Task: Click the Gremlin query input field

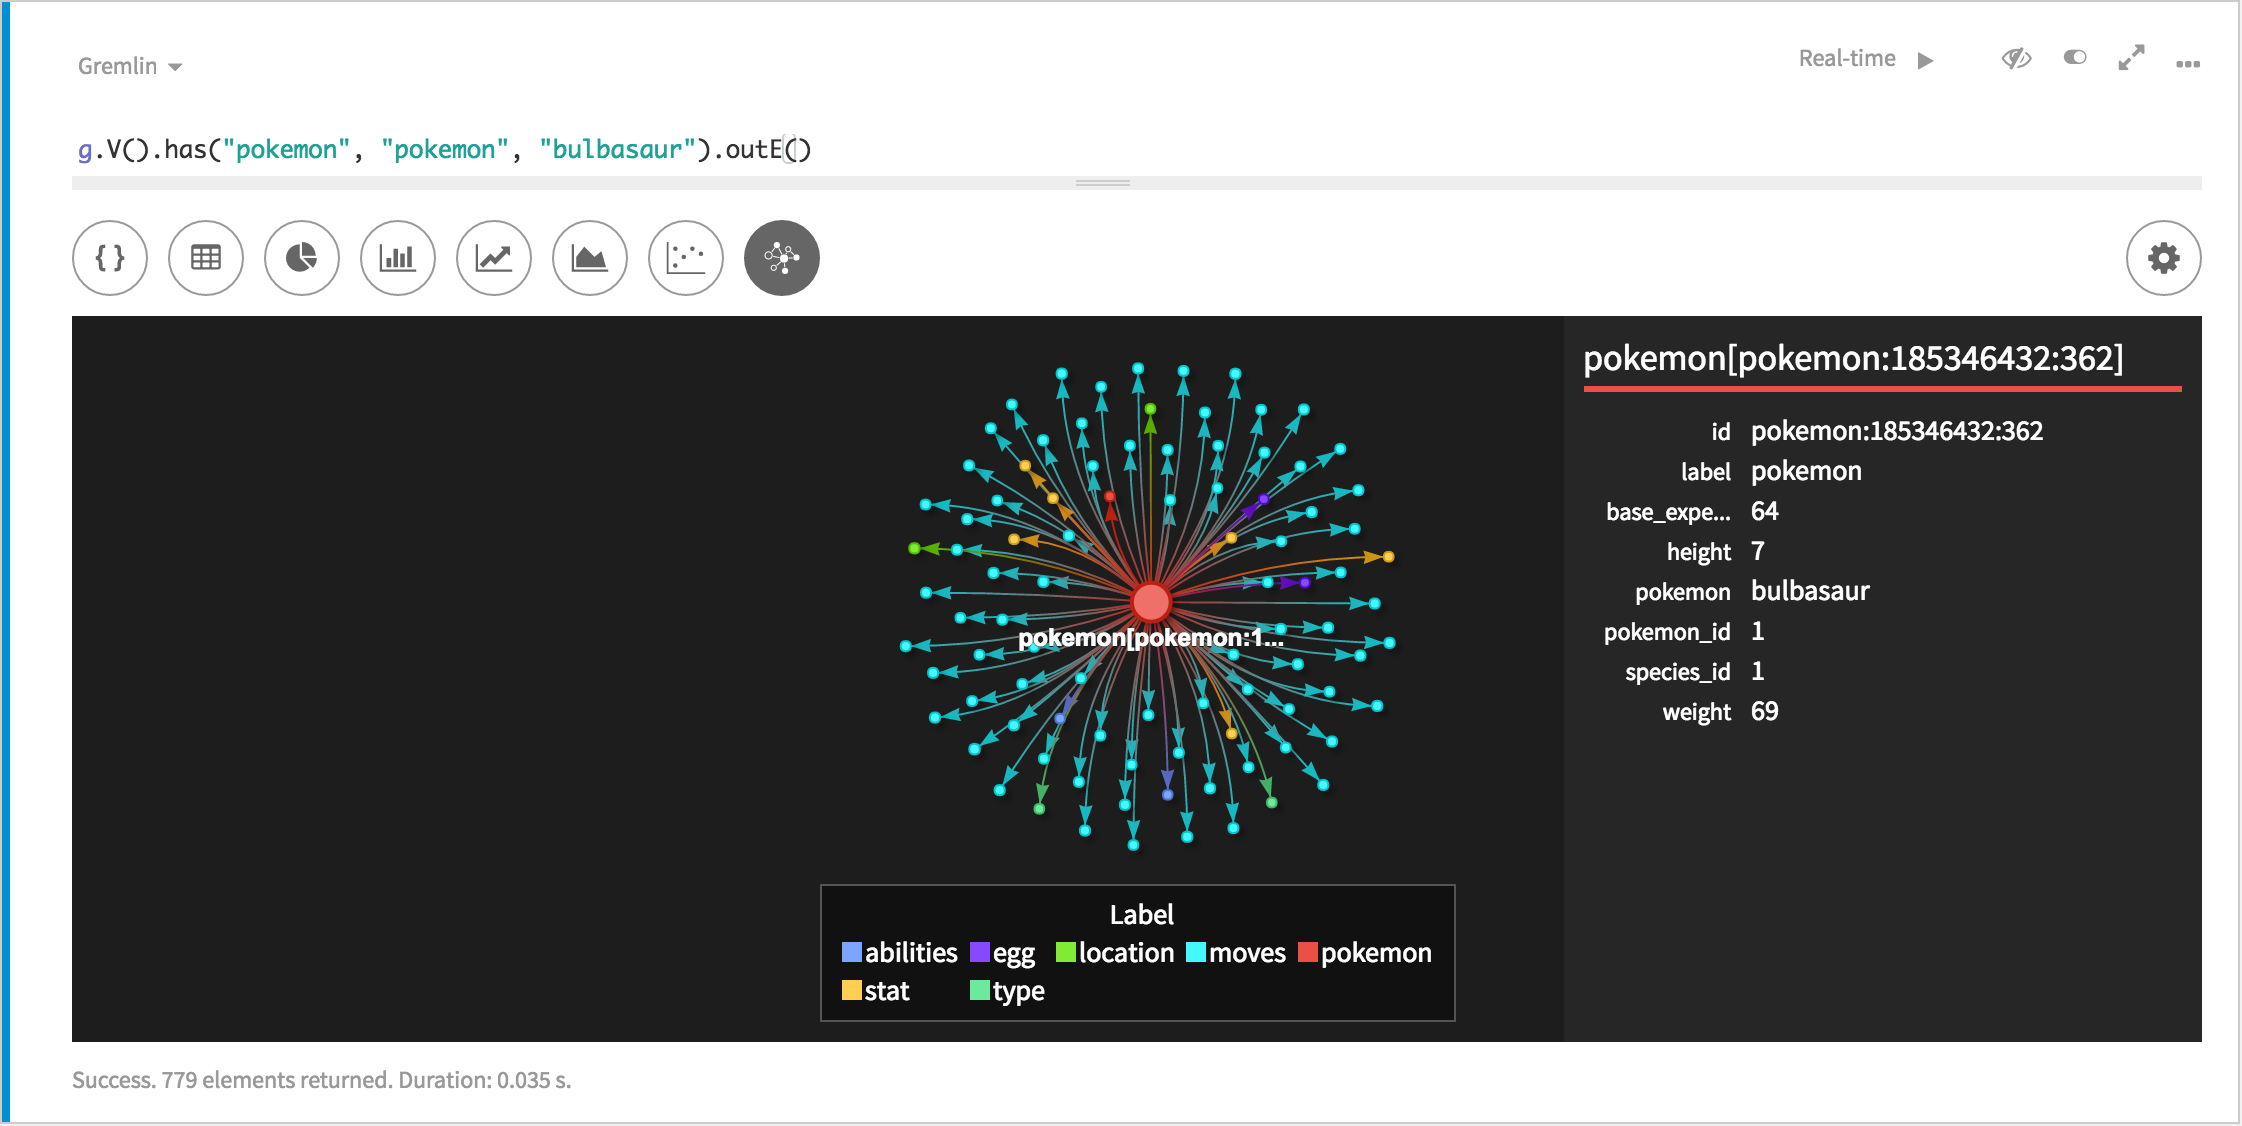Action: [1120, 148]
